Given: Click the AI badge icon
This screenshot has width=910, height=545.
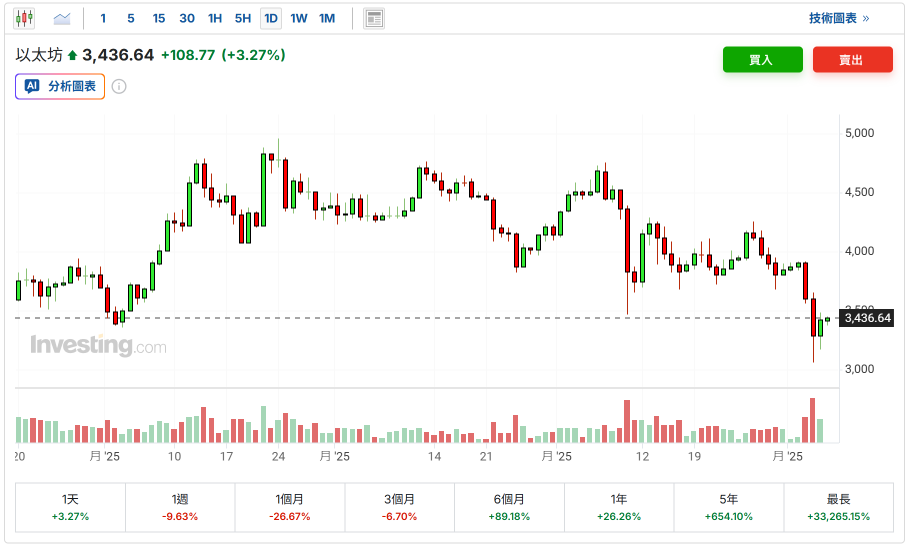Looking at the screenshot, I should [31, 87].
